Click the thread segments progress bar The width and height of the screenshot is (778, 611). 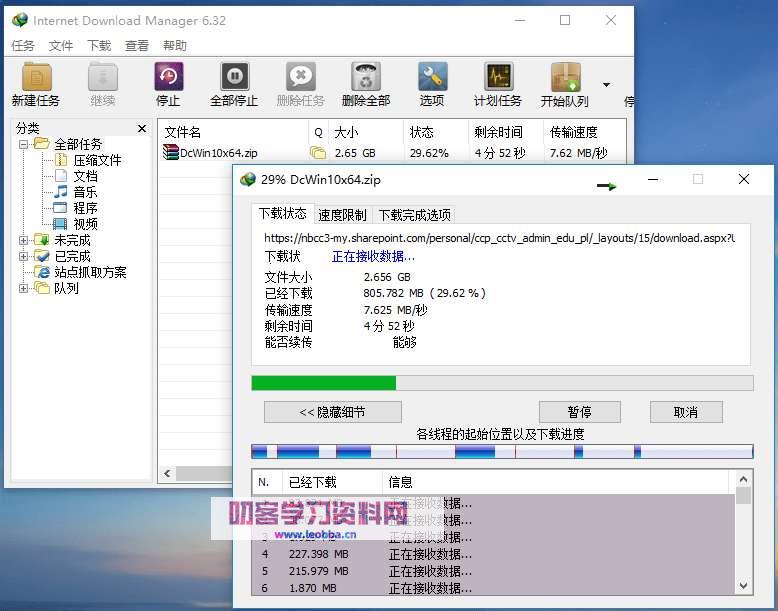pos(502,452)
